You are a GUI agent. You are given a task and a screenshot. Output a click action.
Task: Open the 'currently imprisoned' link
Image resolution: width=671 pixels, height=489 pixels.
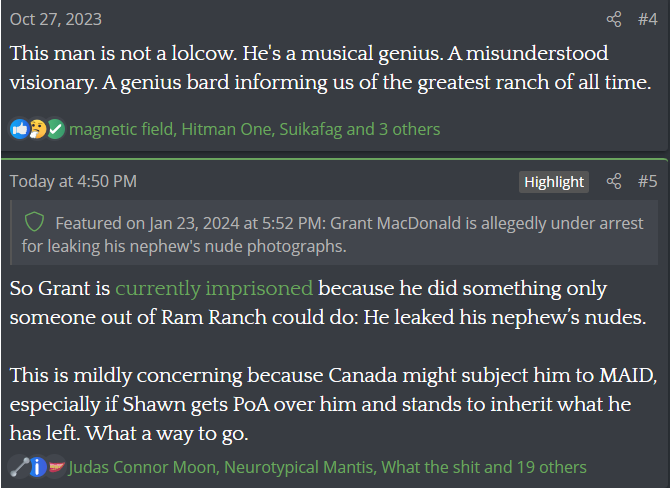pyautogui.click(x=214, y=288)
